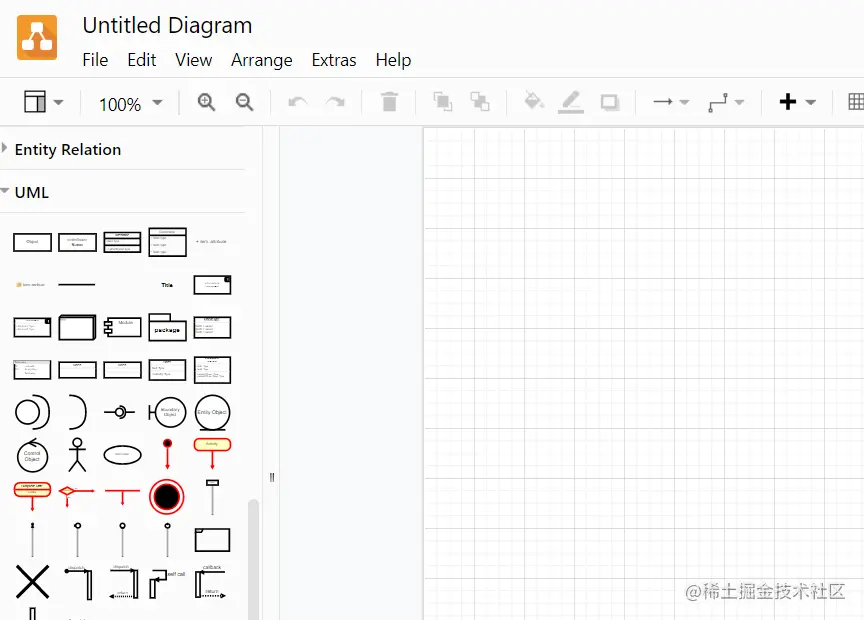The image size is (864, 620).
Task: Select the frame shape below the lifeline
Action: pyautogui.click(x=212, y=540)
